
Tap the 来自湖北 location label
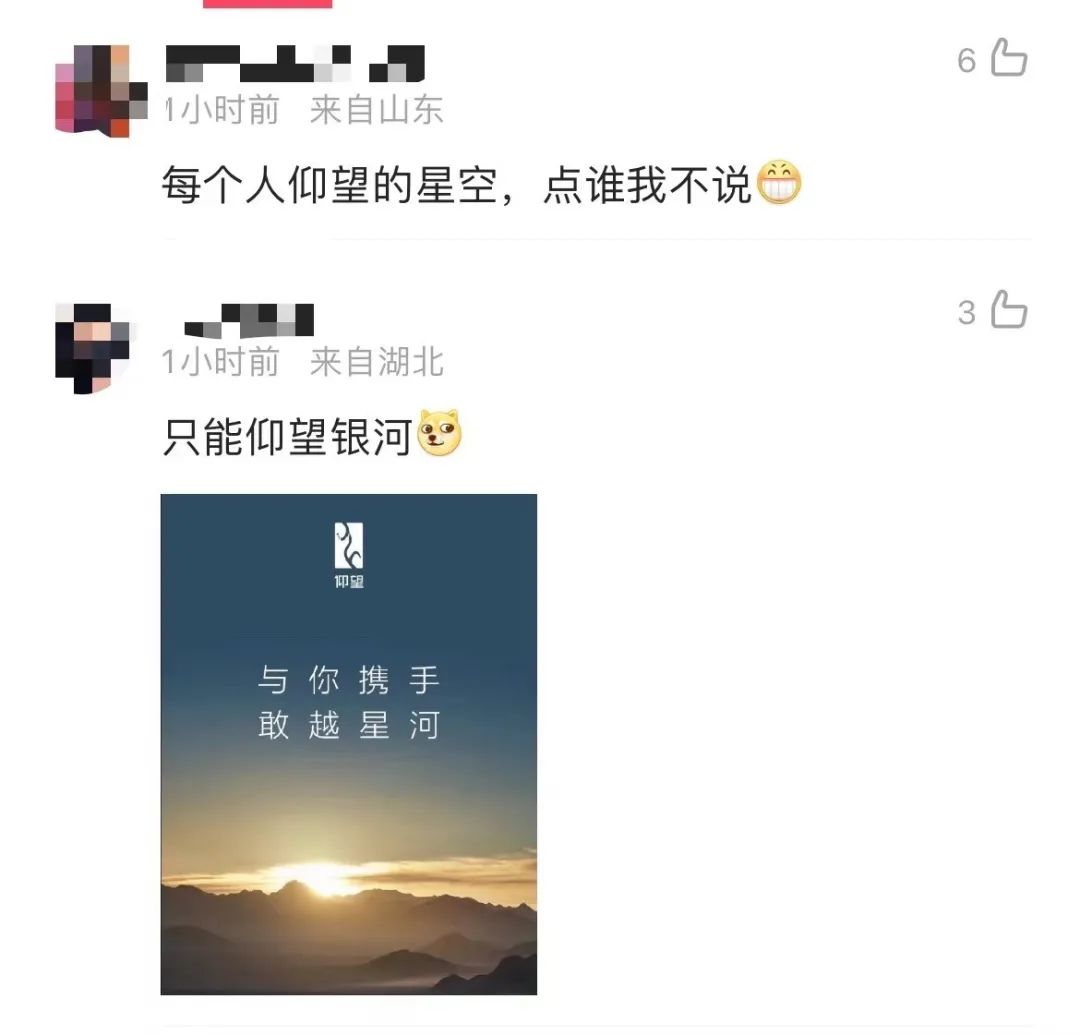[x=376, y=362]
